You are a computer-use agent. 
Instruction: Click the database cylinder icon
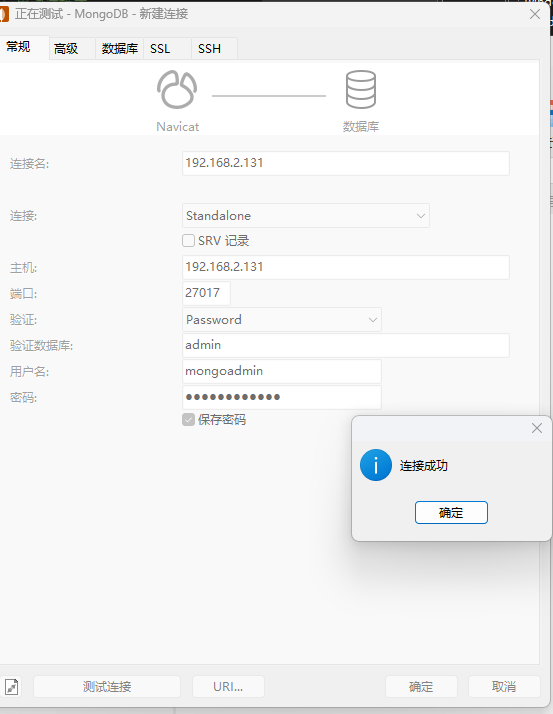(361, 89)
